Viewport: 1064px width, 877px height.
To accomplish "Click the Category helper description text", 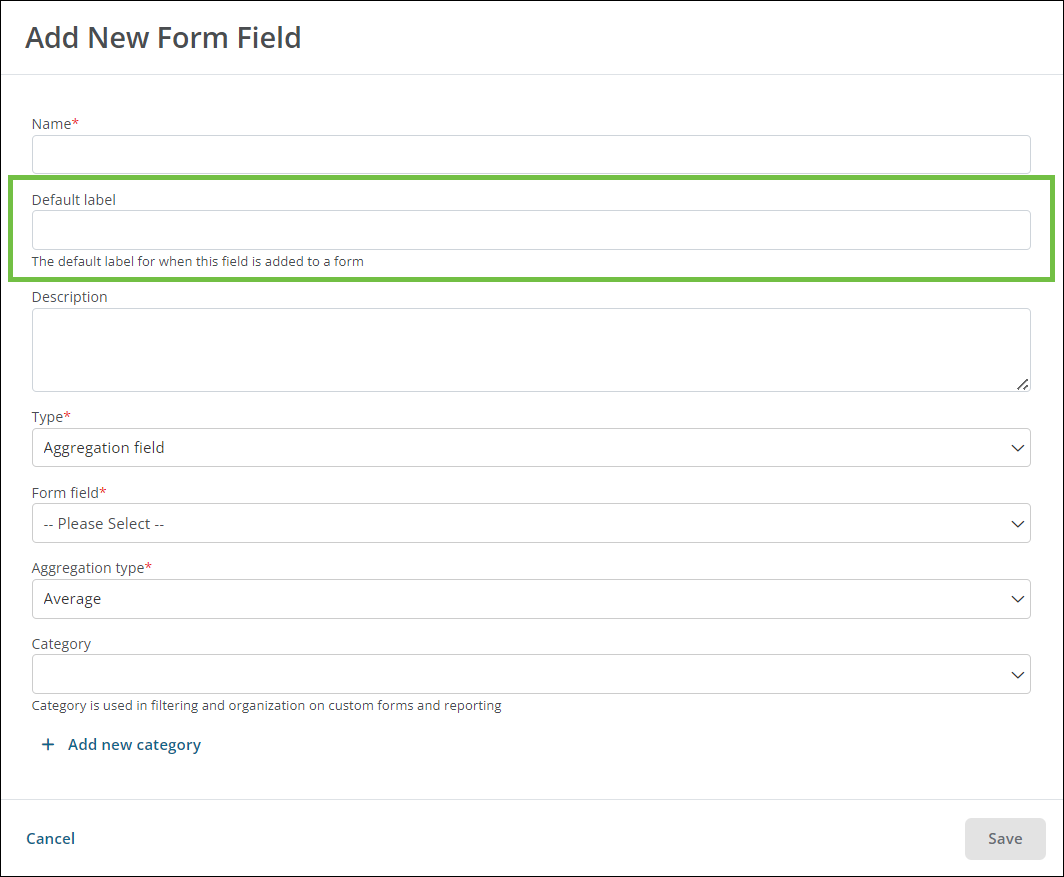I will tap(267, 706).
